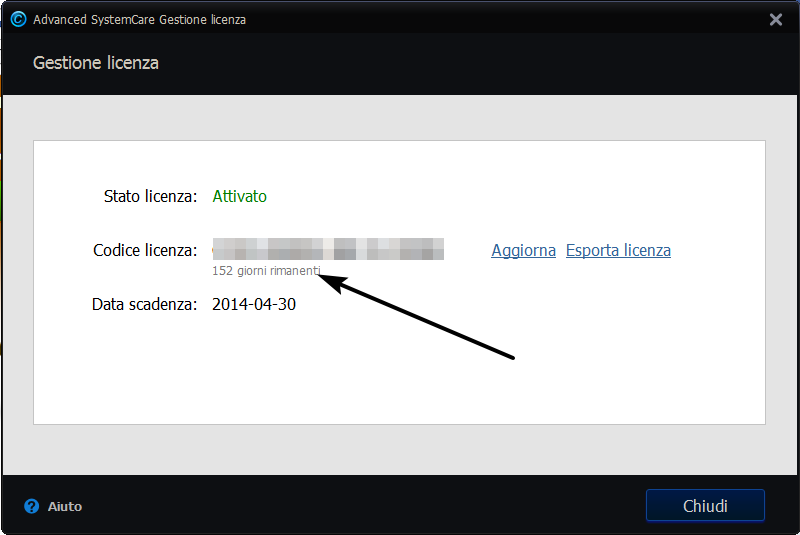Click the Aggiorna link
Viewport: 800px width, 535px height.
pos(523,250)
